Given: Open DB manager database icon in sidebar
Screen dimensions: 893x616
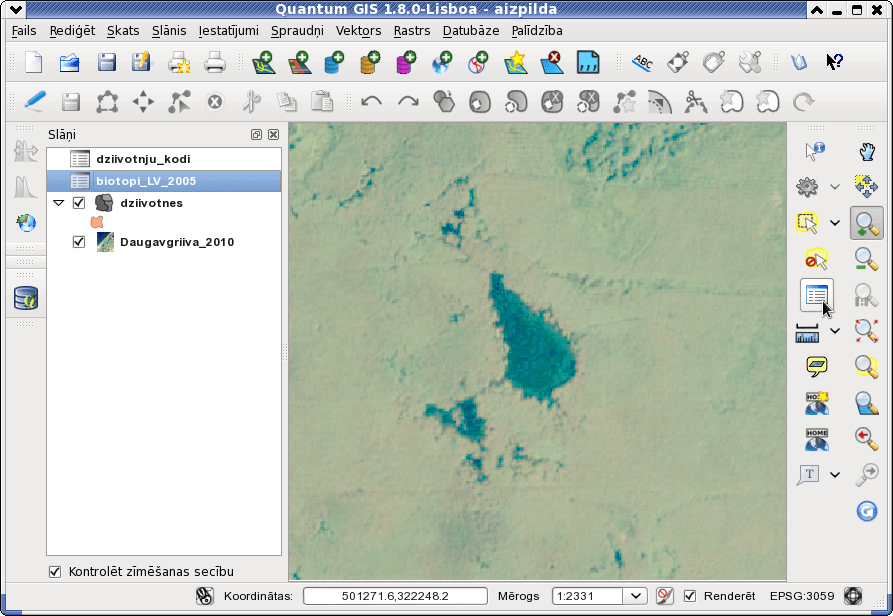Looking at the screenshot, I should click(x=26, y=298).
